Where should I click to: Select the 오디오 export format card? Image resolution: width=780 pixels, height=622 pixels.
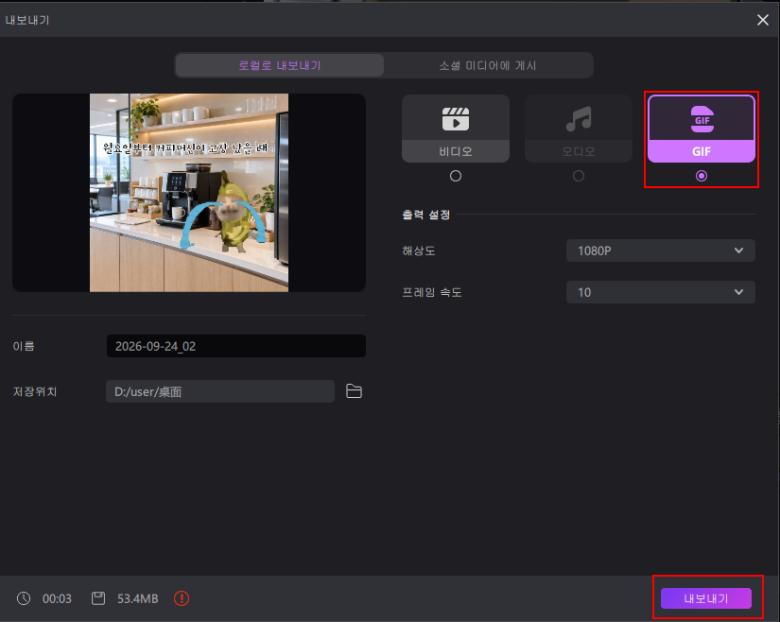(578, 128)
